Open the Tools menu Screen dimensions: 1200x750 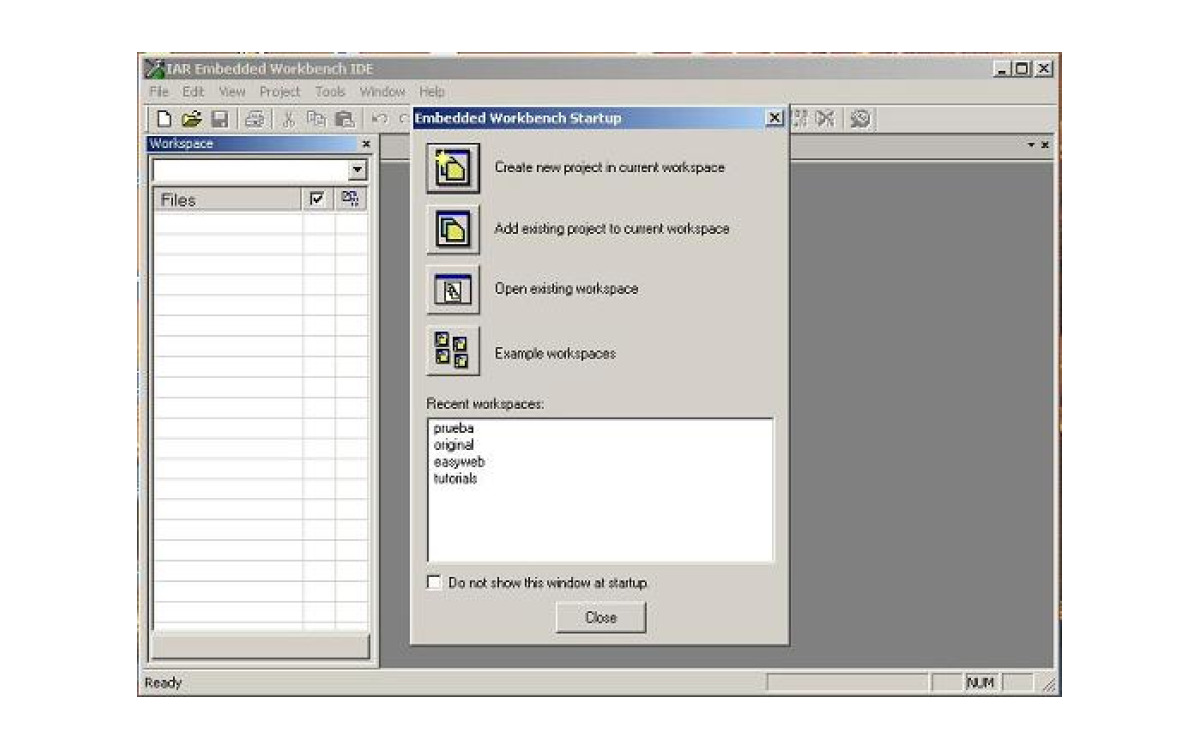point(330,91)
